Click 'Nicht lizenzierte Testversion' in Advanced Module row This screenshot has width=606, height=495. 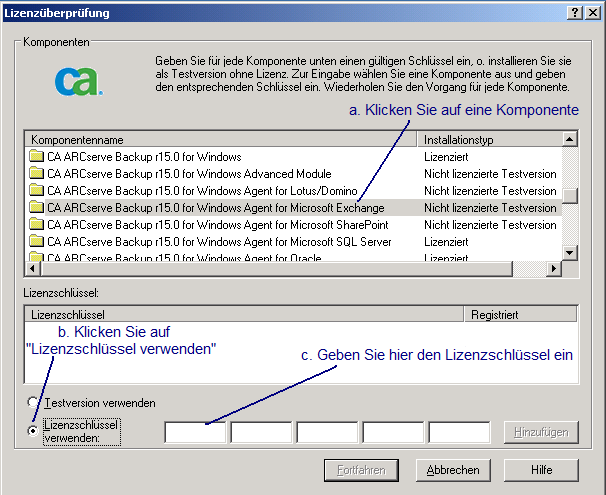tap(490, 174)
